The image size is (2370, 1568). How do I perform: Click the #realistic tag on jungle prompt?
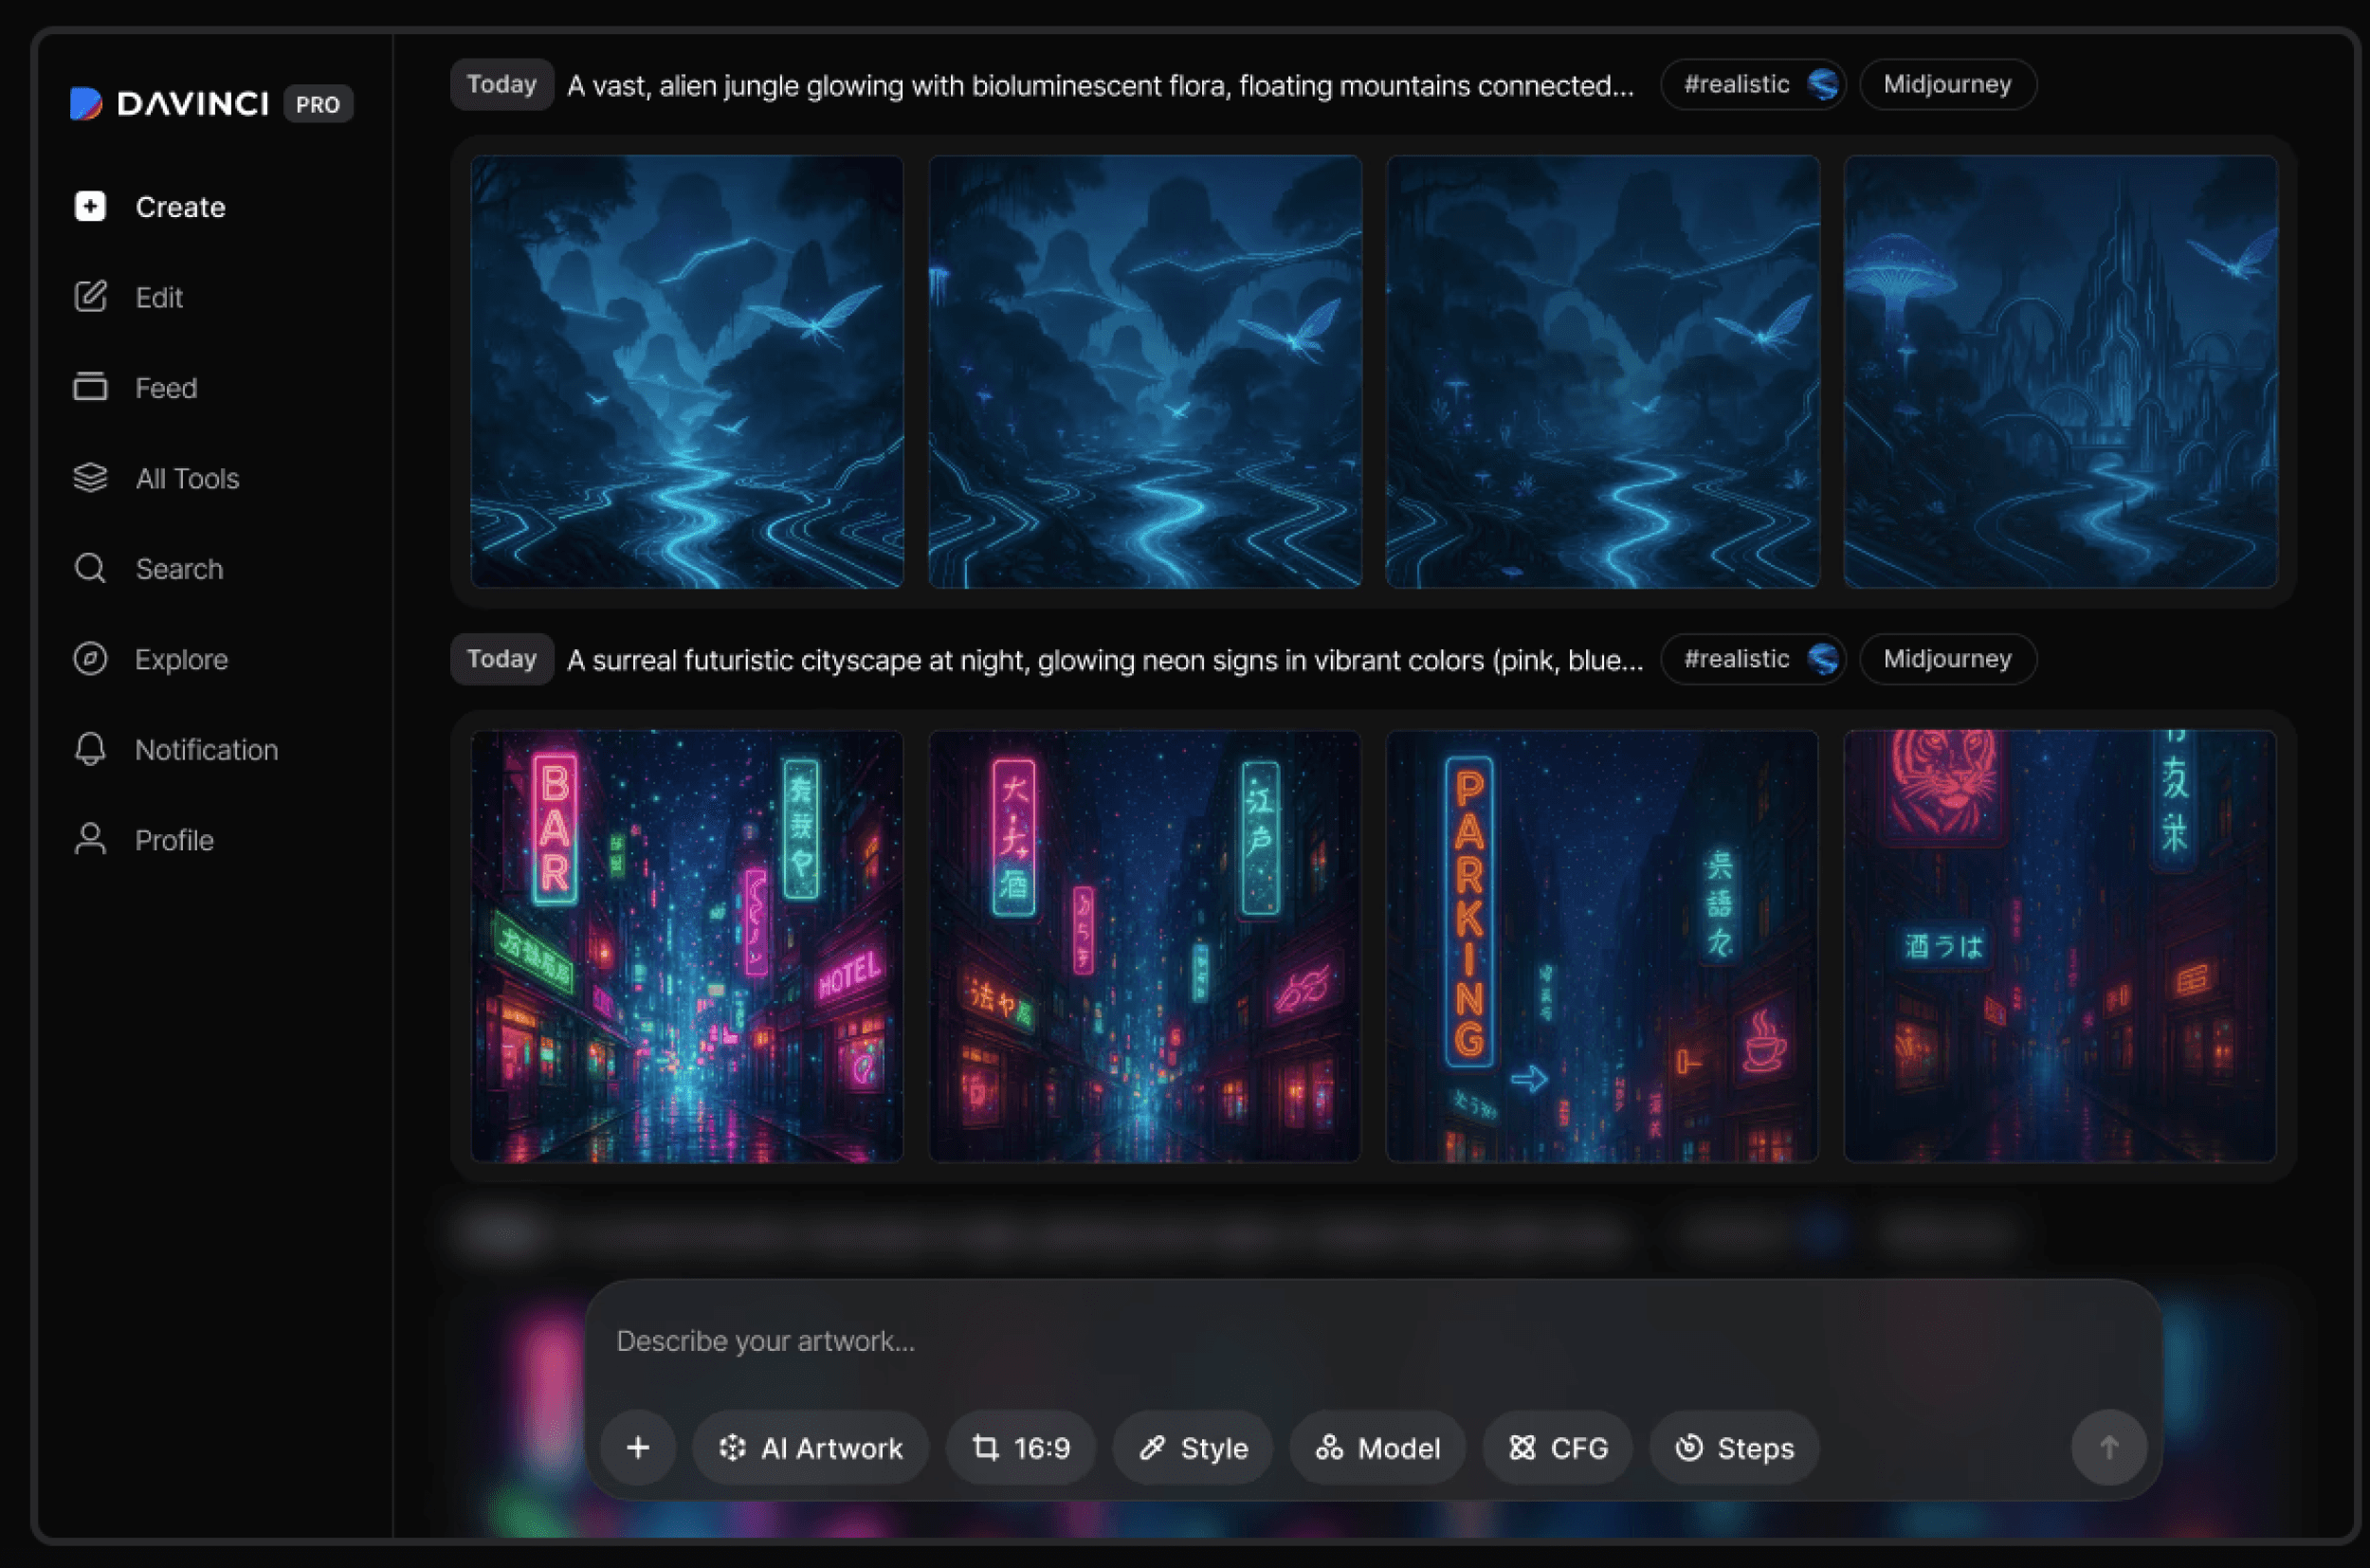pyautogui.click(x=1751, y=84)
